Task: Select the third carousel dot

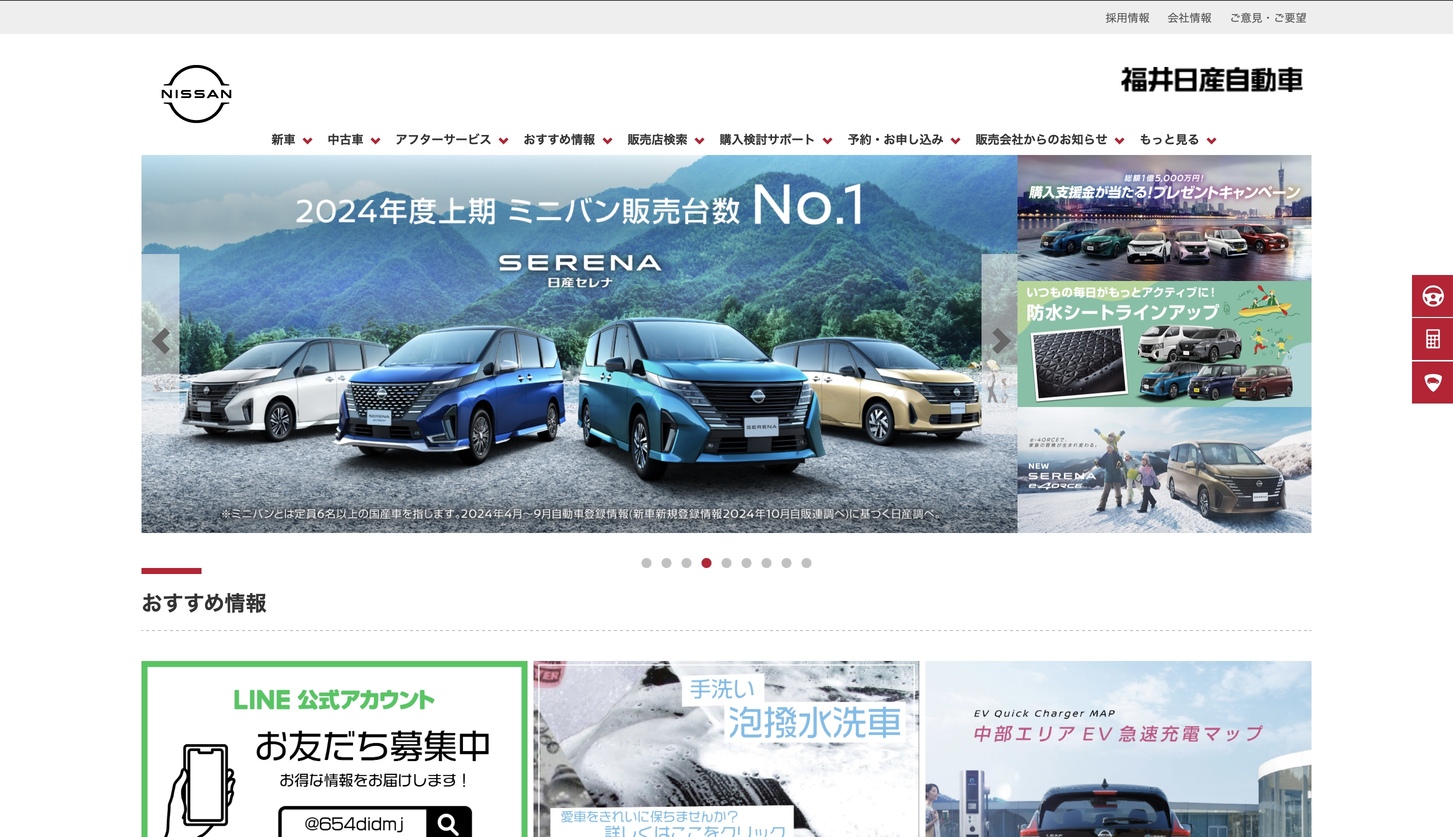Action: coord(686,563)
